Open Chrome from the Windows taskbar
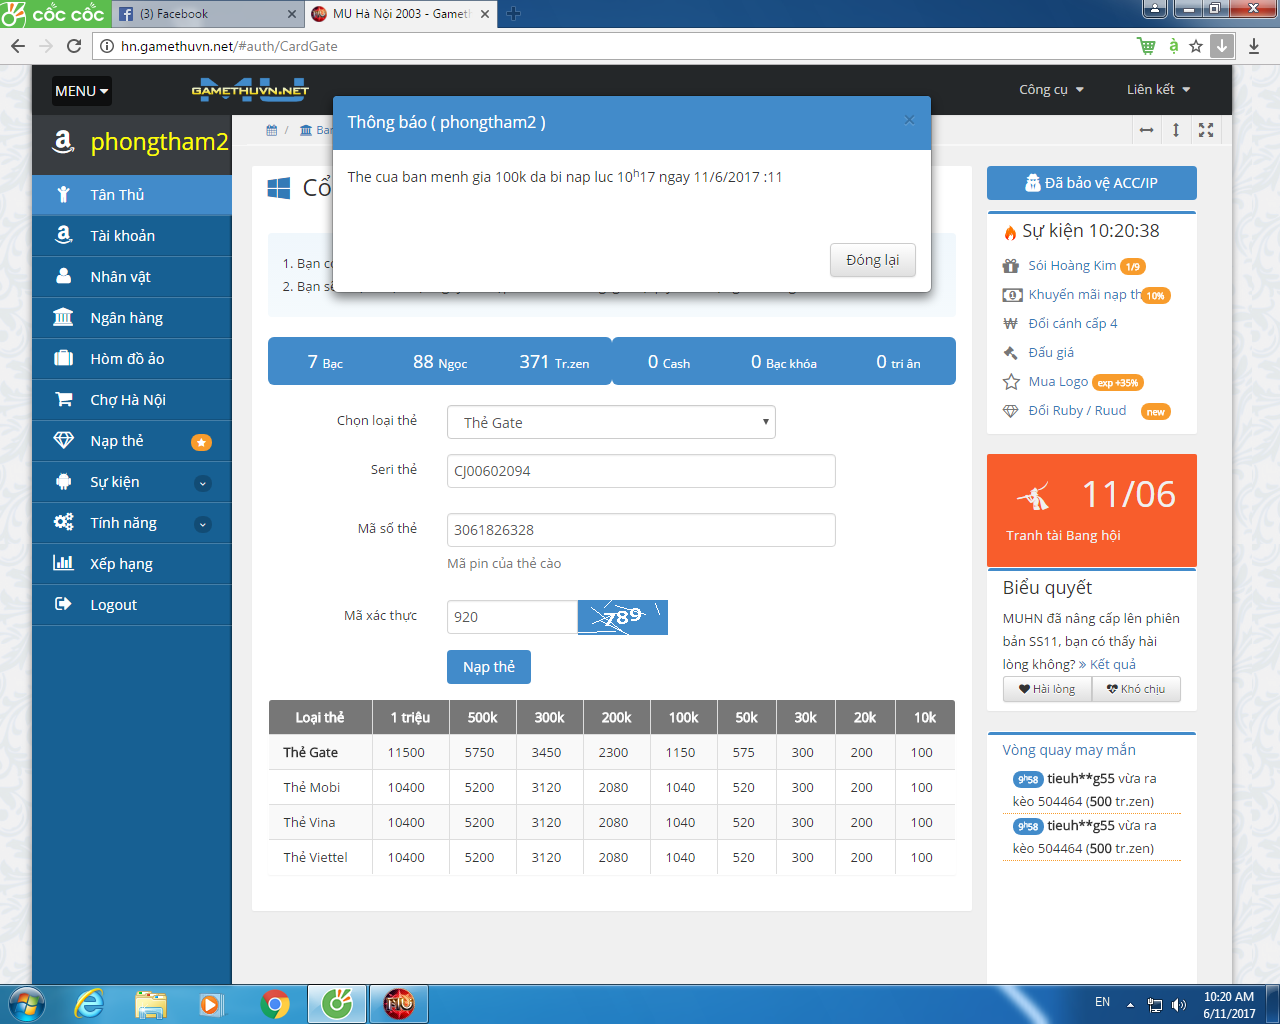 275,1003
